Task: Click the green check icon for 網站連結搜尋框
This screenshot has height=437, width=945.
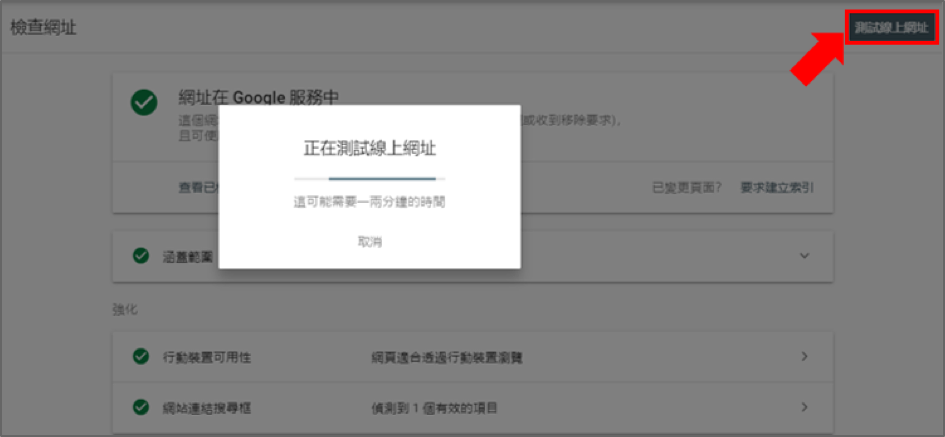Action: pos(141,407)
